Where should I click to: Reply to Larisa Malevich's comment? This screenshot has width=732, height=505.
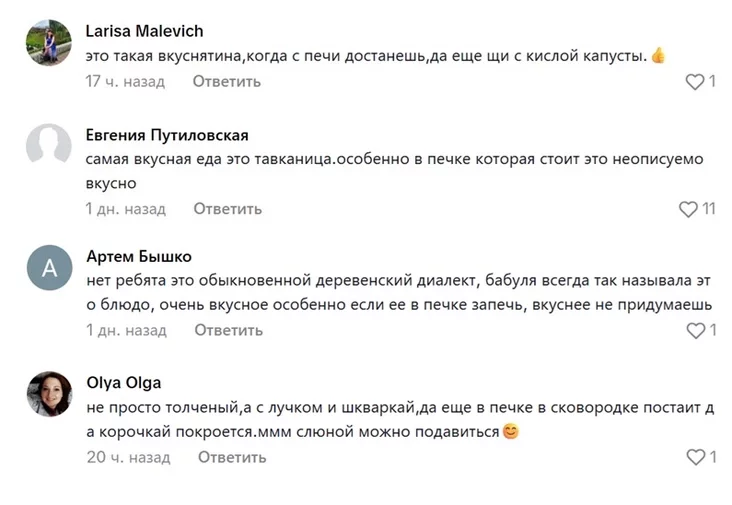pyautogui.click(x=227, y=81)
